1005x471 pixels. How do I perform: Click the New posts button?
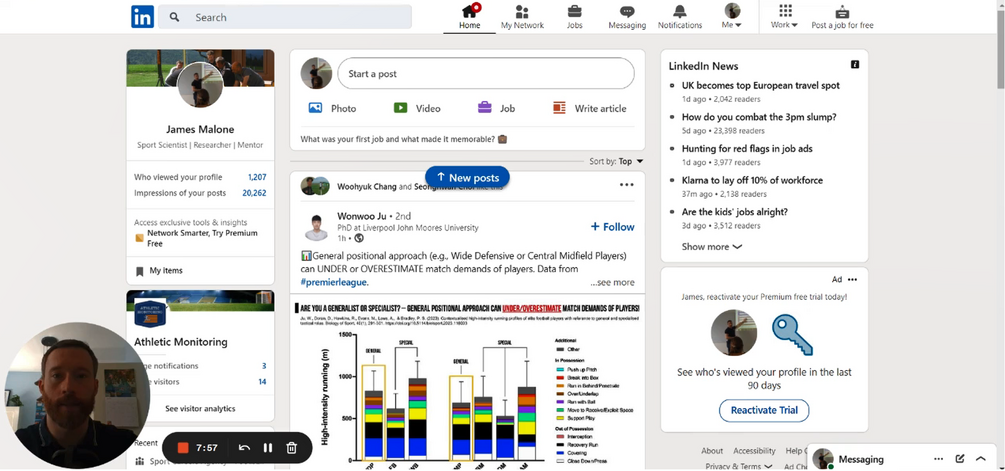[467, 178]
